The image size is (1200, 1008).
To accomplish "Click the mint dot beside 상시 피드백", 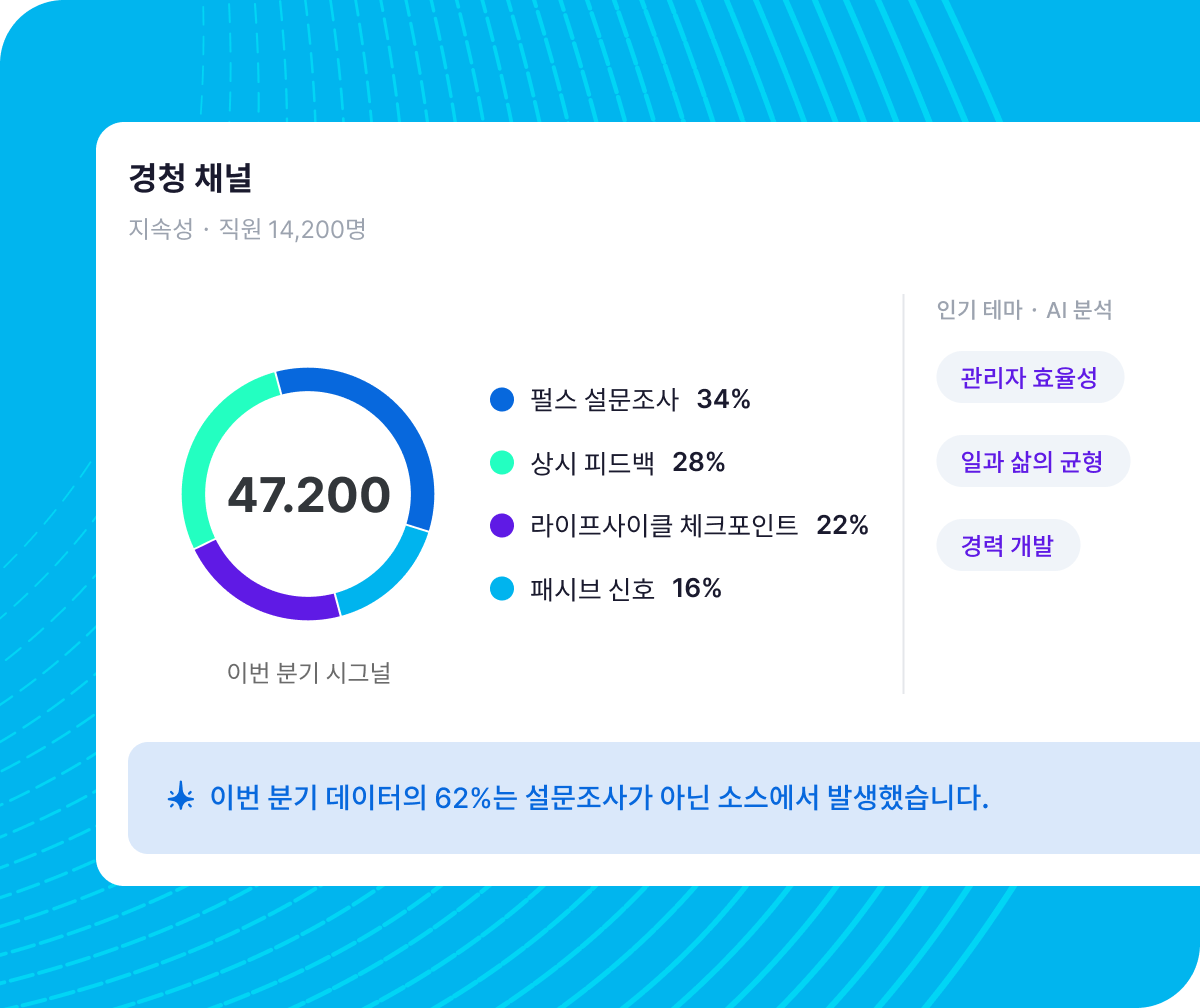I will tap(502, 462).
